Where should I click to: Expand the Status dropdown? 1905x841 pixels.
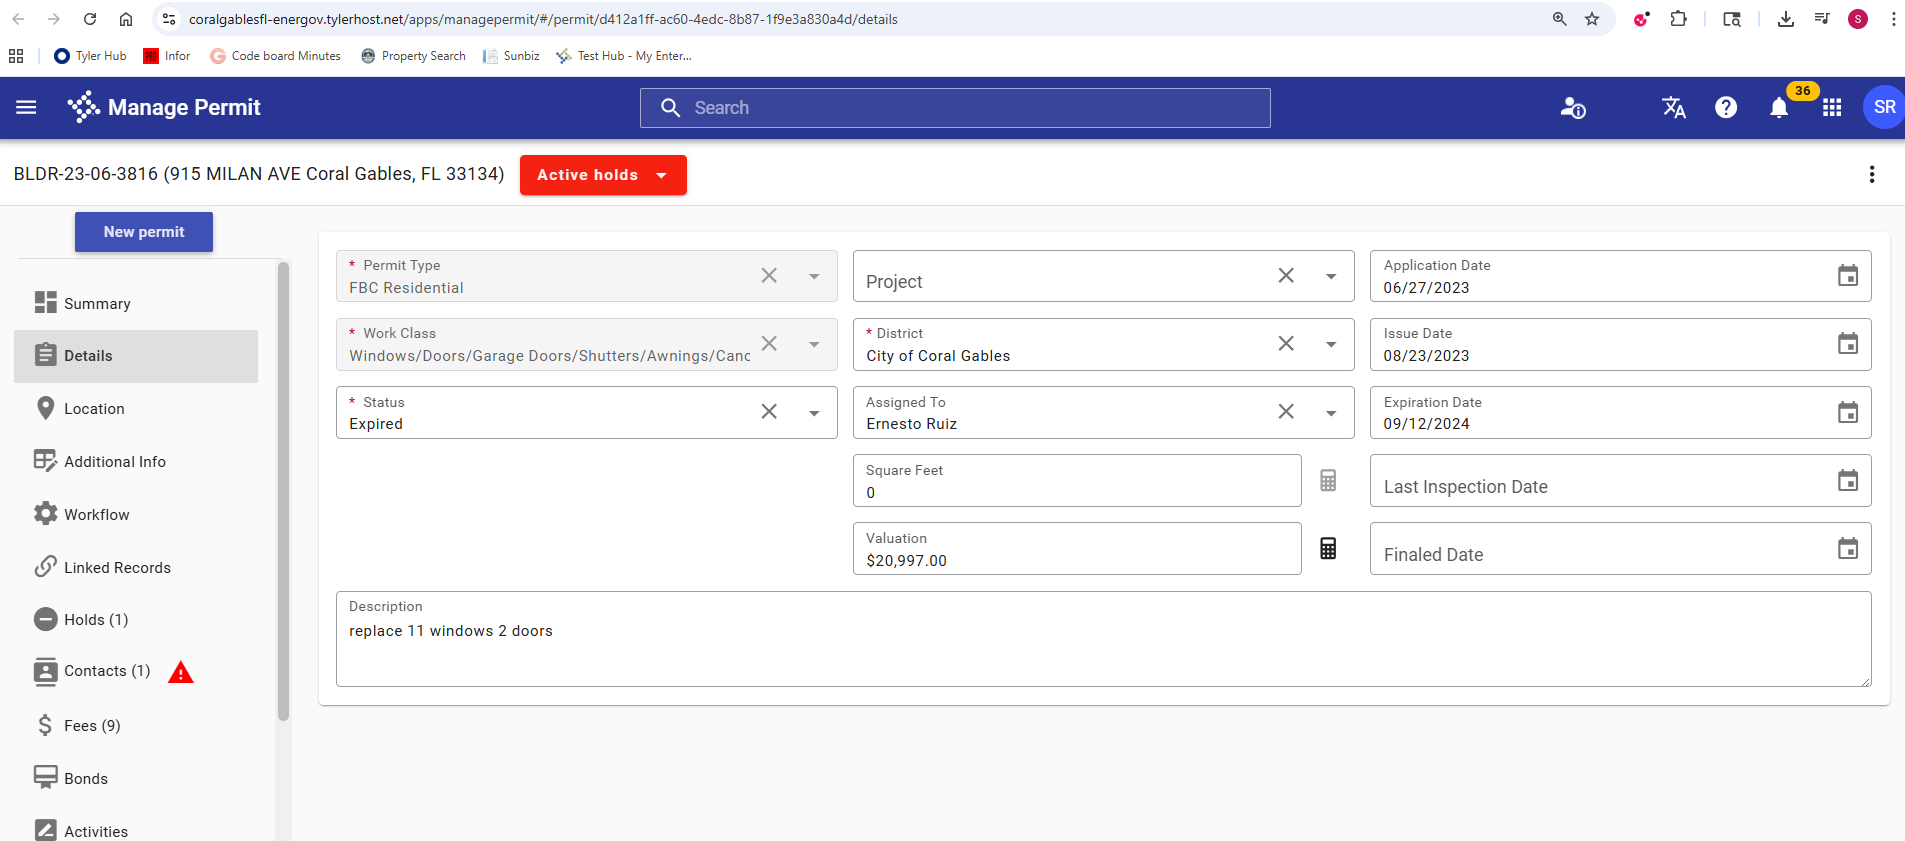tap(814, 413)
